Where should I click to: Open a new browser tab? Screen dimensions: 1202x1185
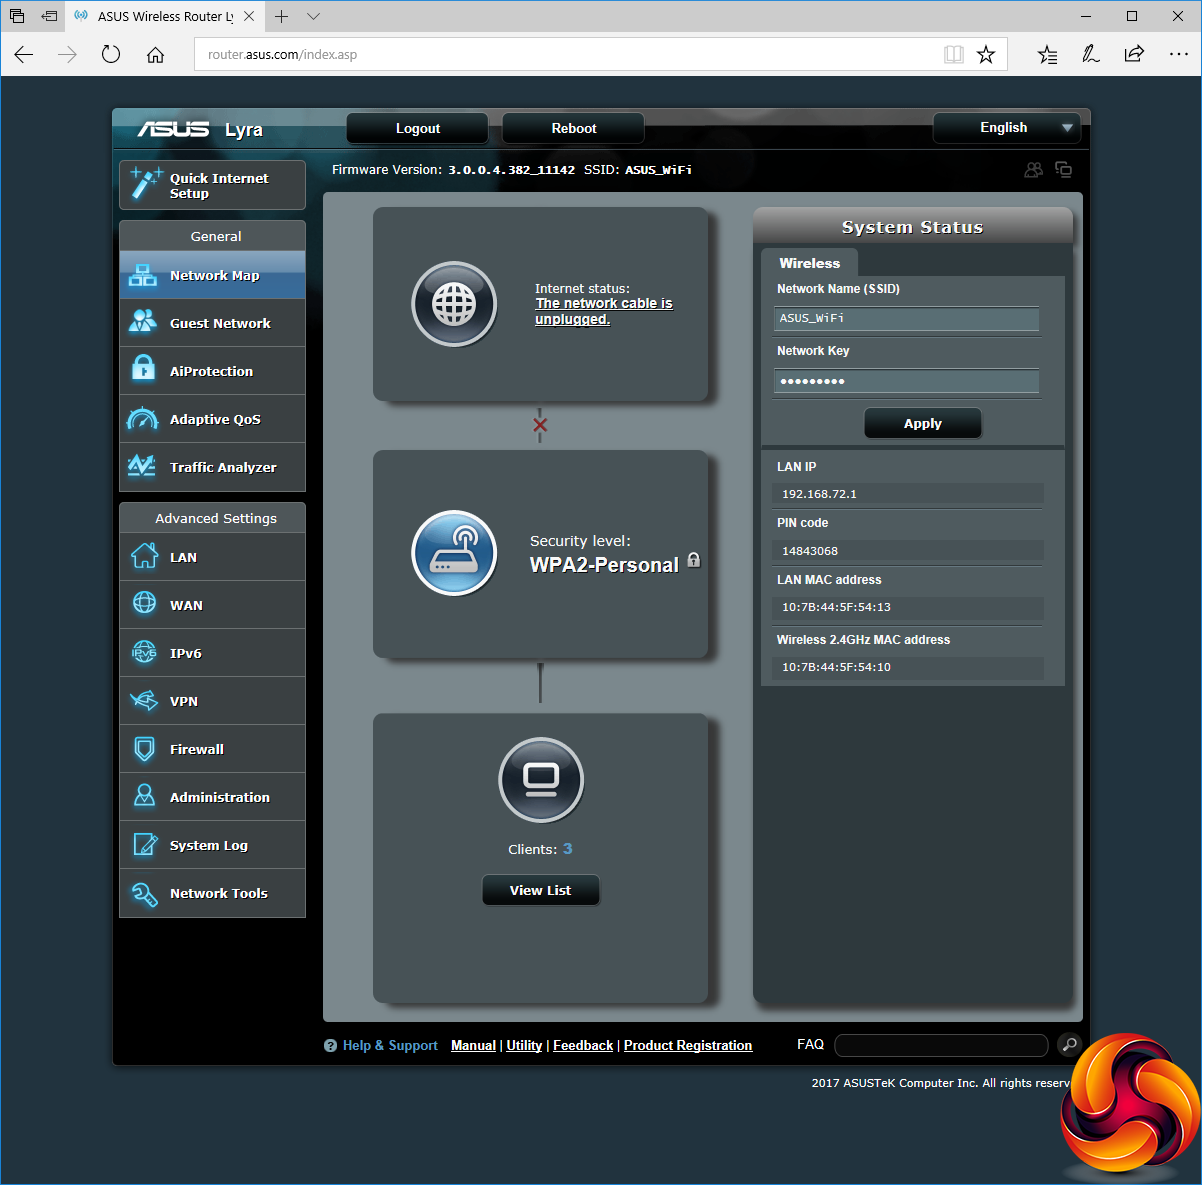[282, 16]
